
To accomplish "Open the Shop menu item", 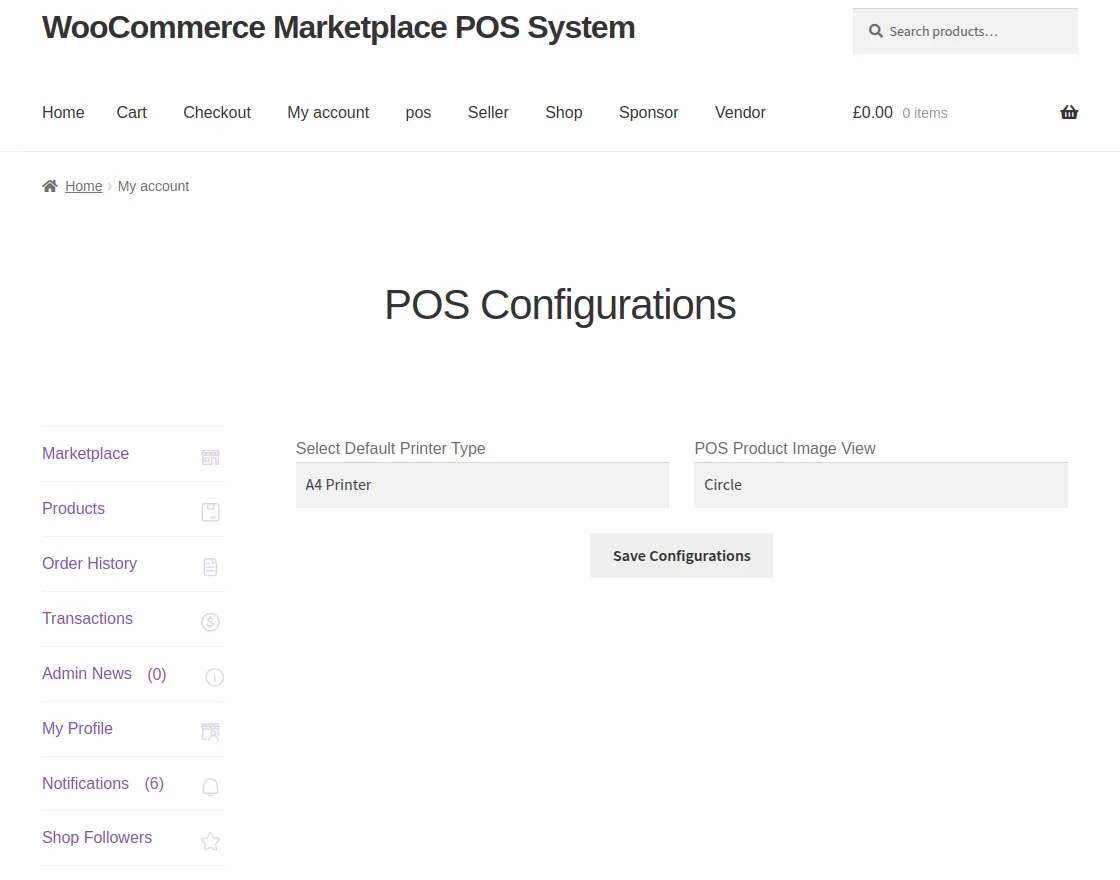I will point(563,112).
